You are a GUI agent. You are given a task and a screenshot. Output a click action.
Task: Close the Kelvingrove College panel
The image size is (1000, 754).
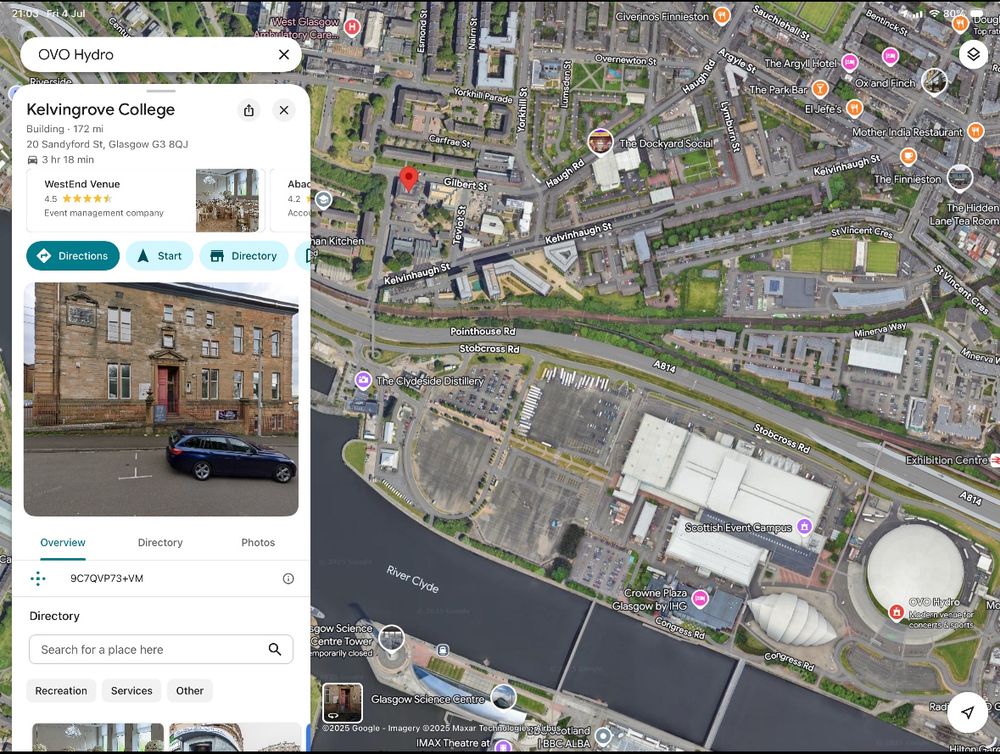tap(284, 110)
